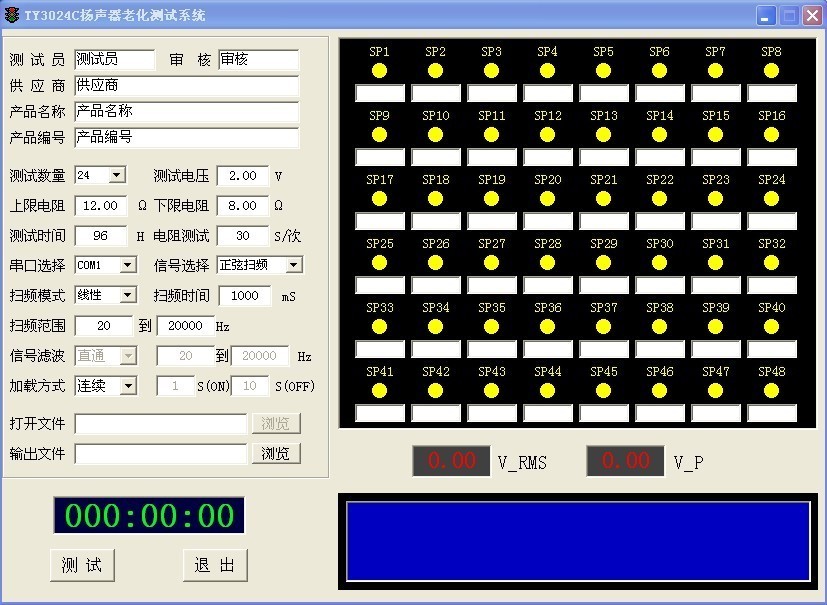Click the 退出 exit button

tap(215, 565)
